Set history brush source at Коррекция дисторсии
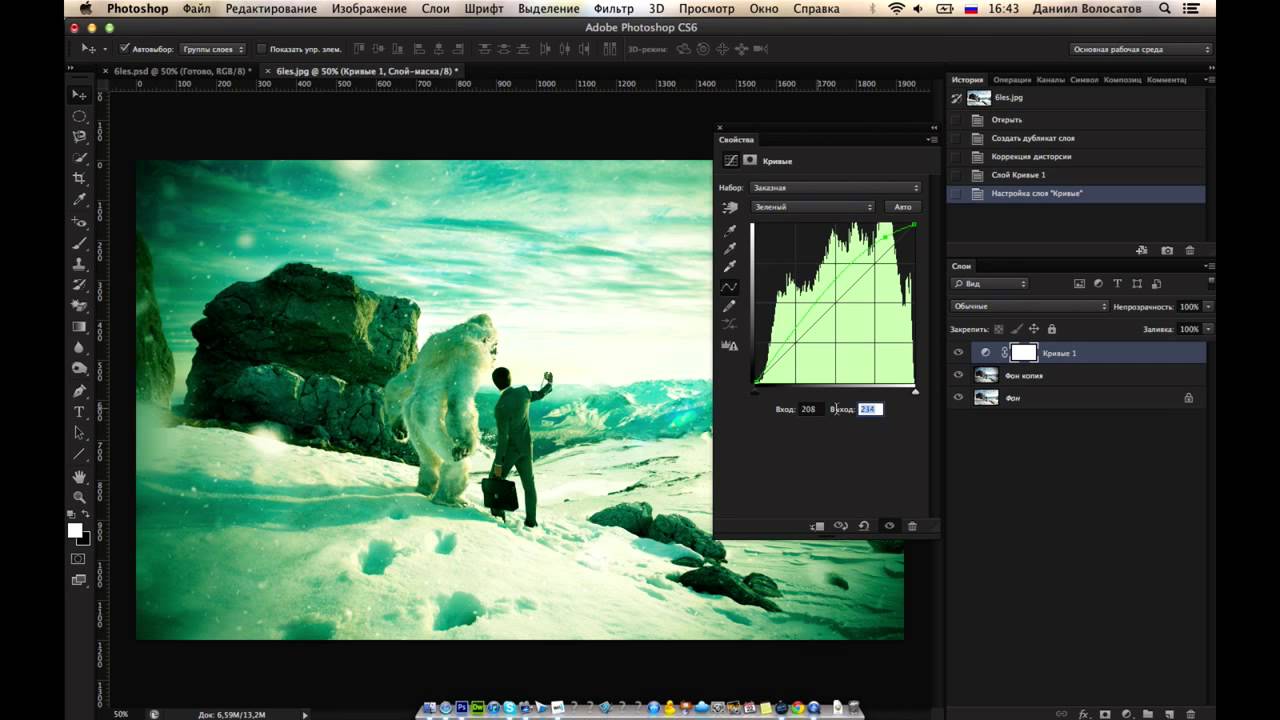This screenshot has height=720, width=1280. coord(956,157)
